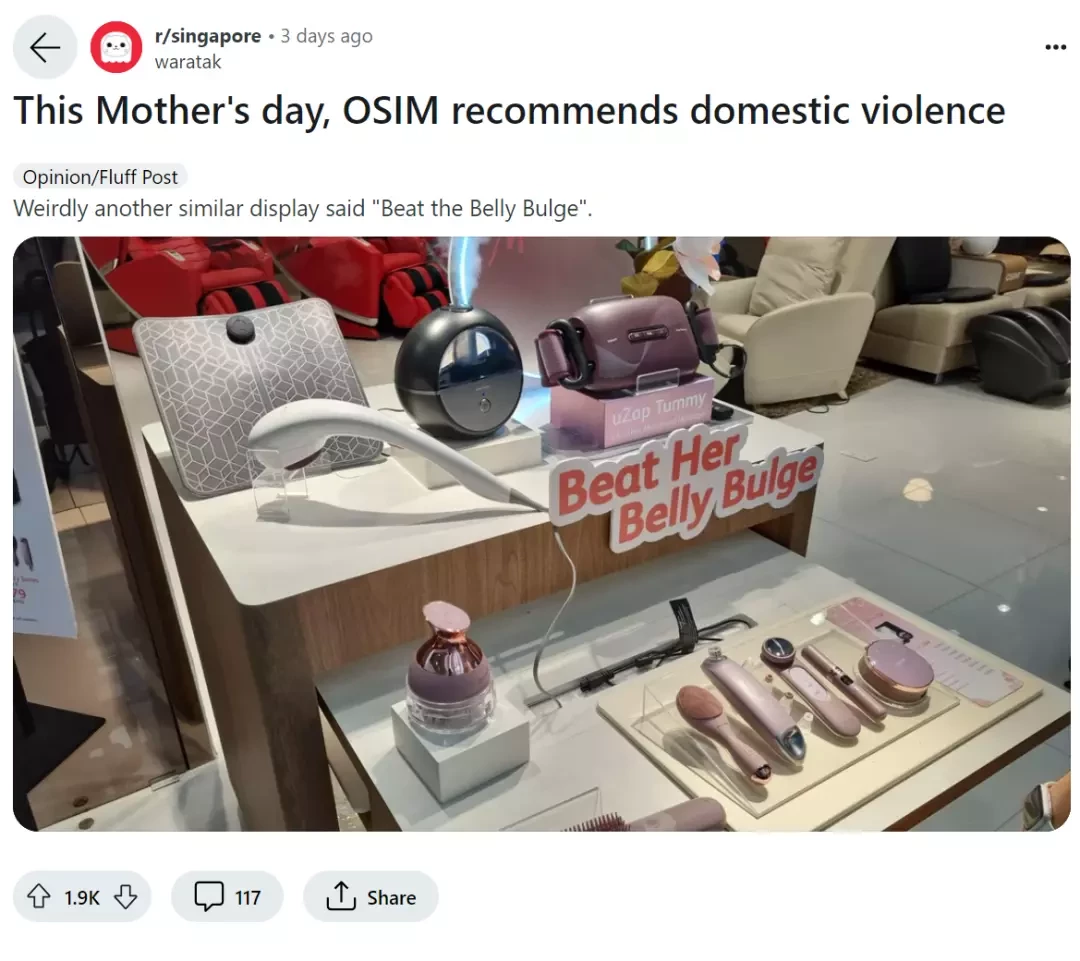Viewport: 1080px width, 961px height.
Task: Downvote the post with the down arrow
Action: click(125, 896)
